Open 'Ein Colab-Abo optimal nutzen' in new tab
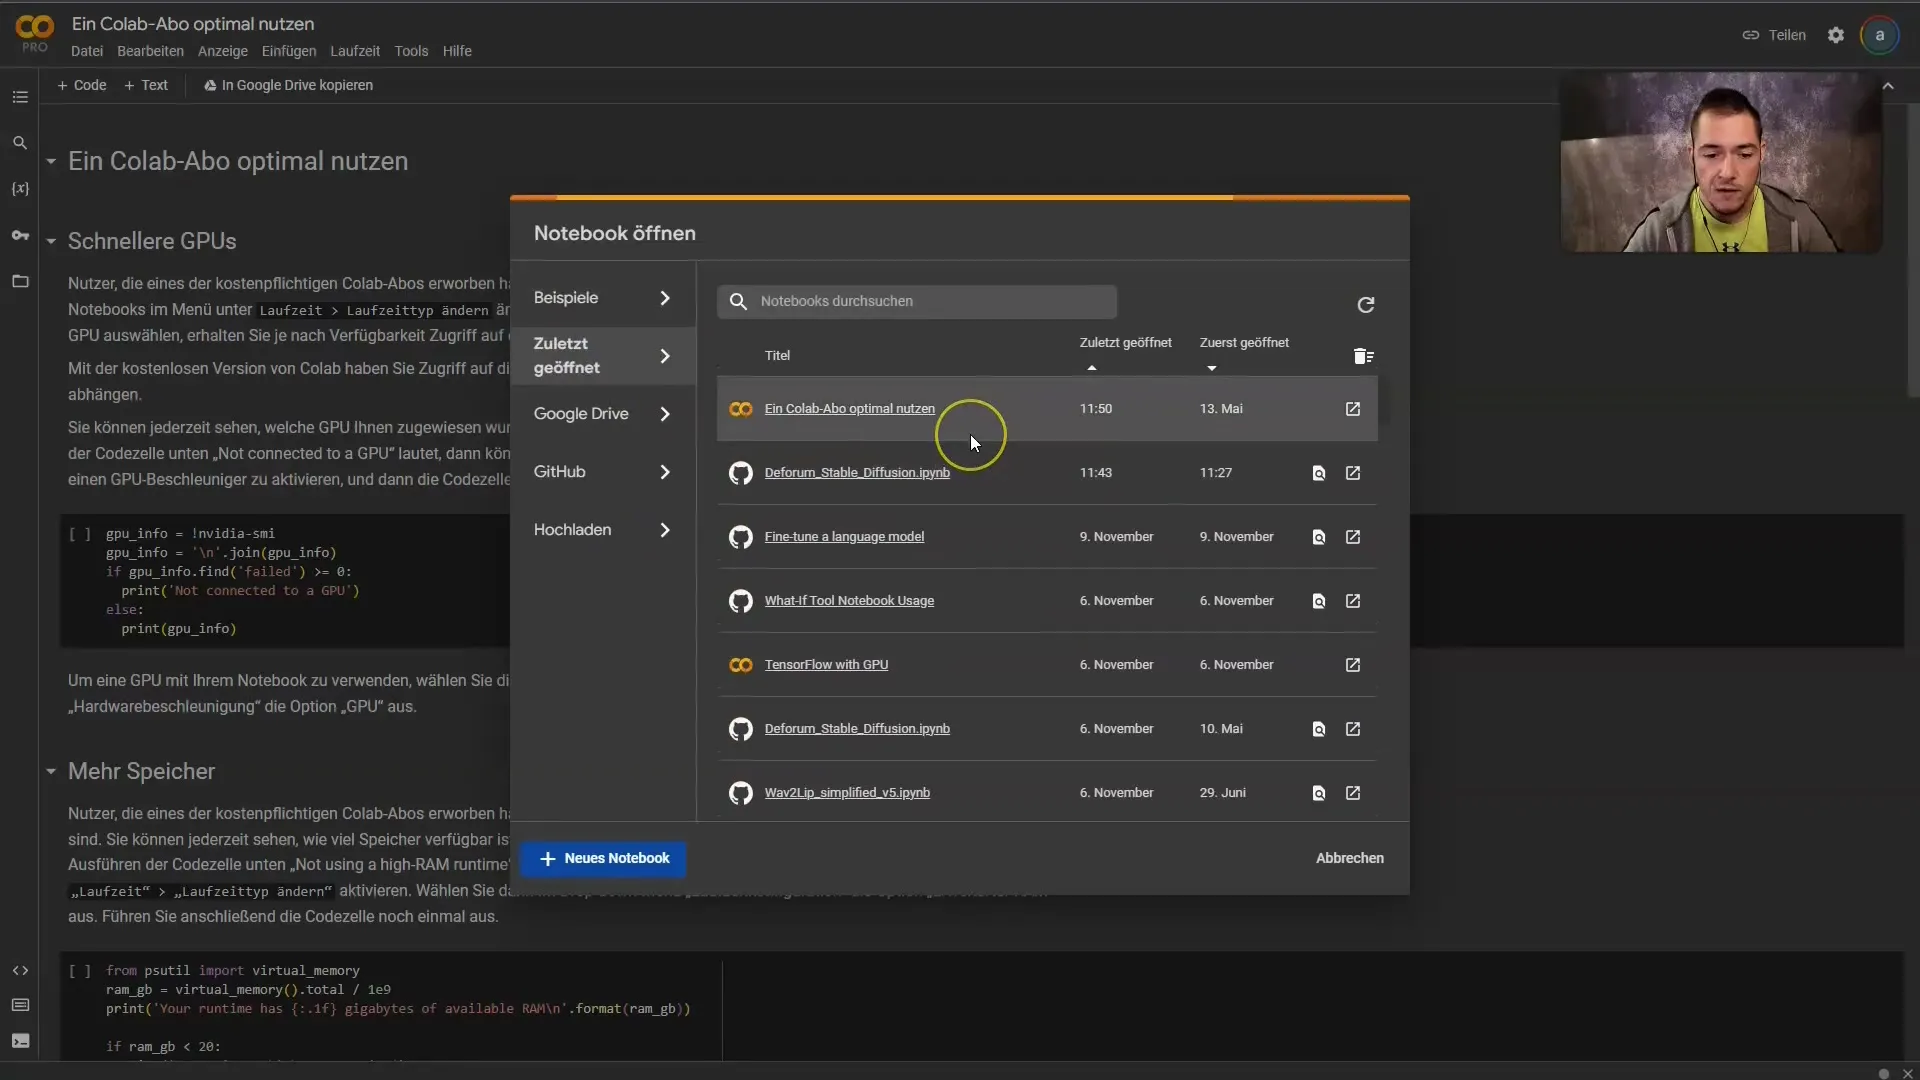 [x=1353, y=409]
